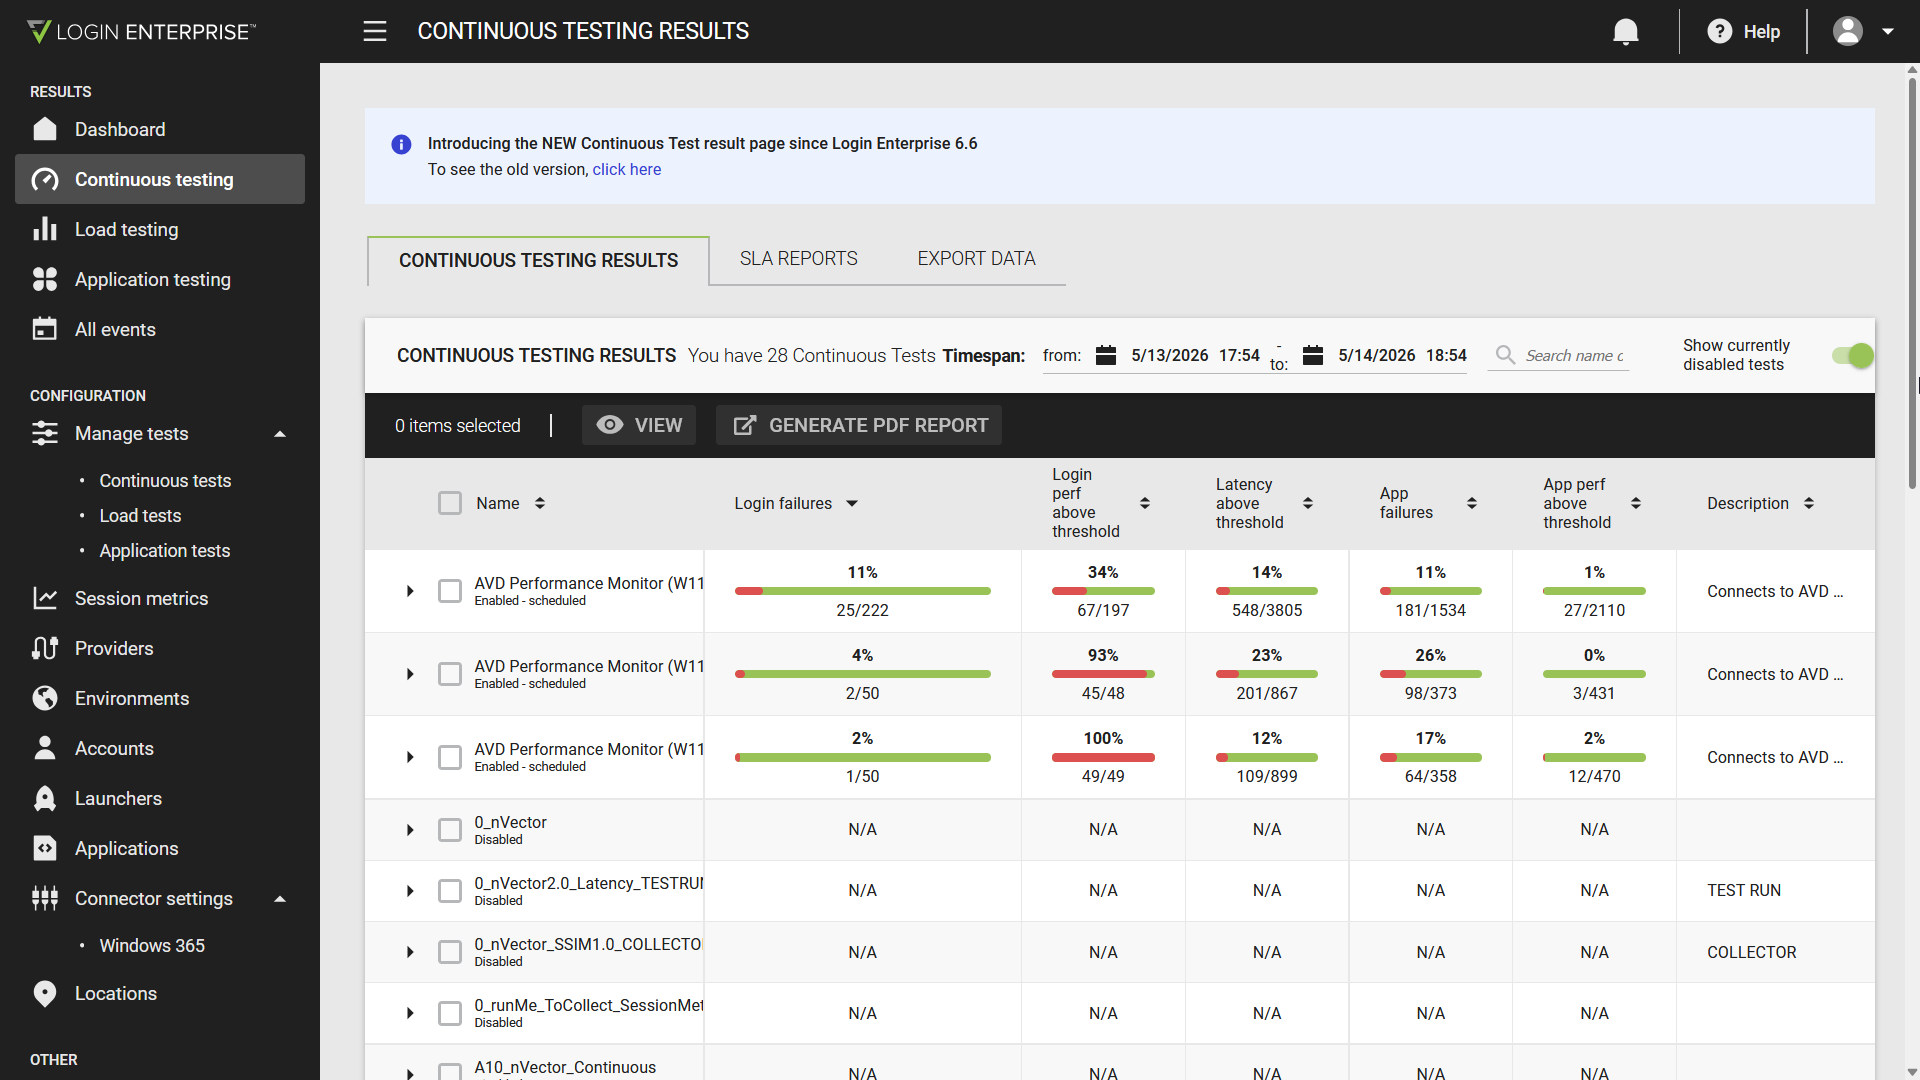Follow the 'click here' old version link
Viewport: 1920px width, 1080px height.
coord(626,169)
